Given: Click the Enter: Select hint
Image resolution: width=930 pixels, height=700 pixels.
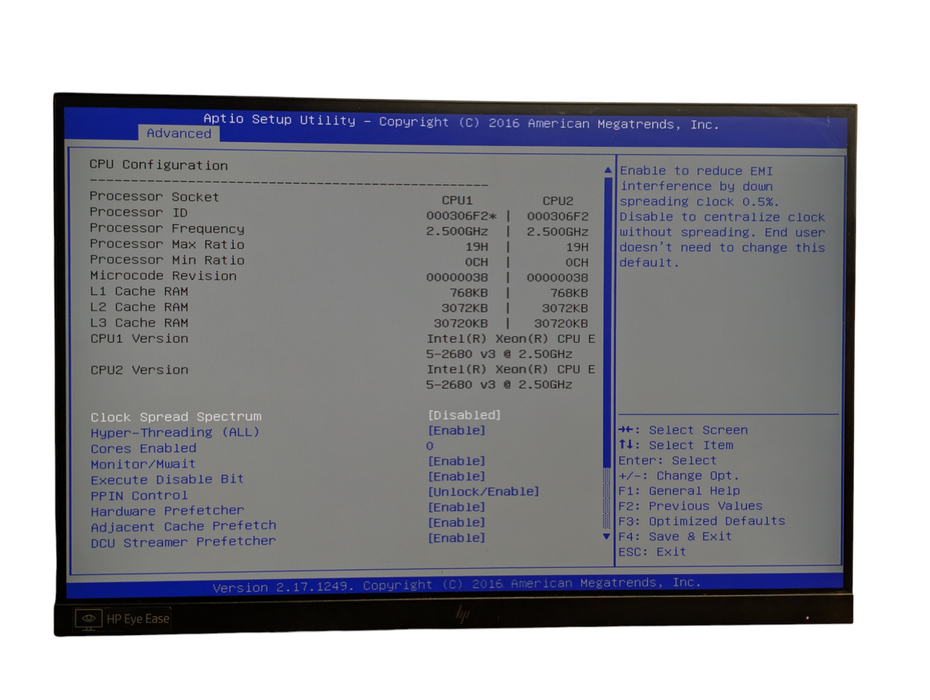Looking at the screenshot, I should pos(667,460).
